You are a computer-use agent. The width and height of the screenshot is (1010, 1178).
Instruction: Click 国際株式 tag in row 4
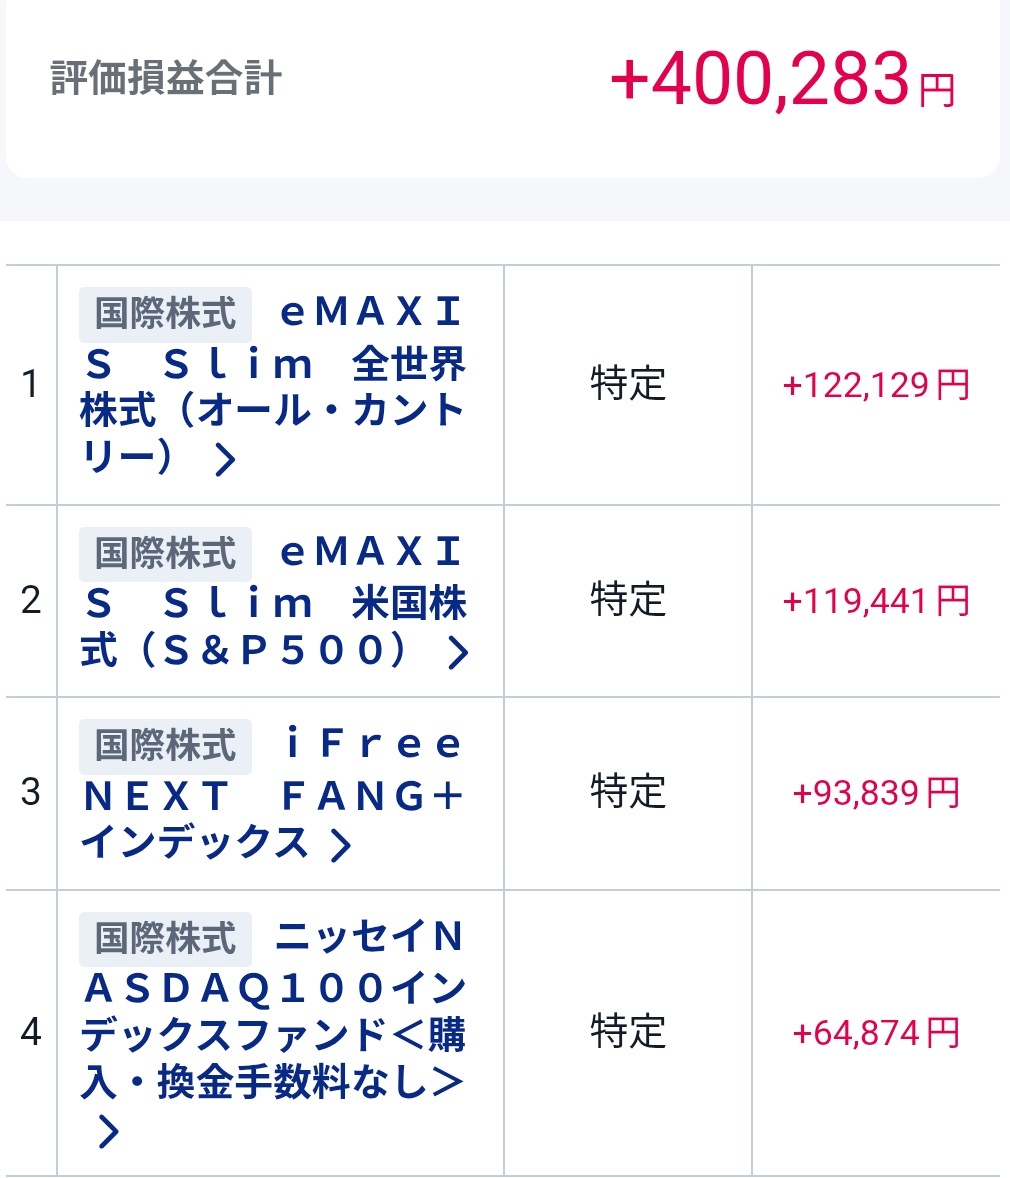coord(165,939)
